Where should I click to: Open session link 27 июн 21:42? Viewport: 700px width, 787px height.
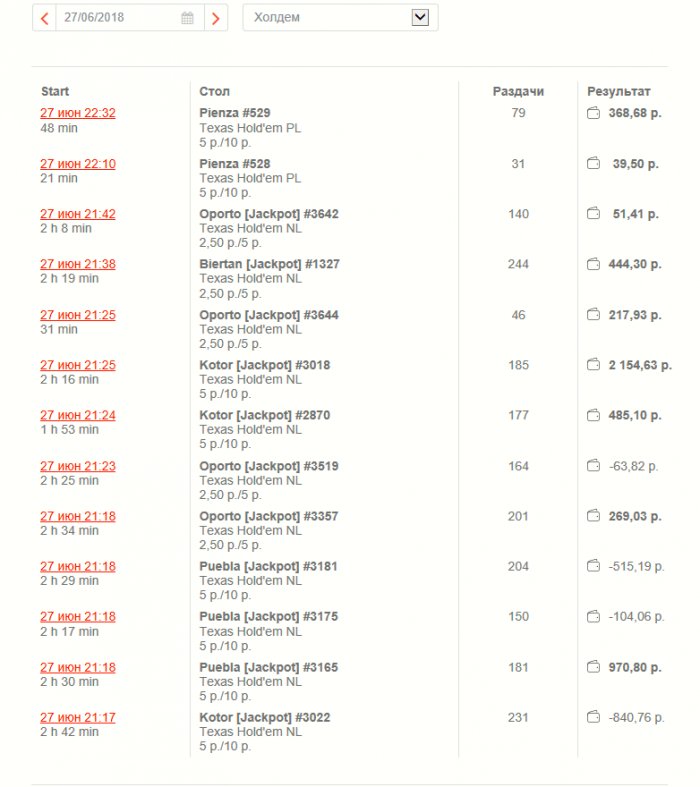coord(78,214)
